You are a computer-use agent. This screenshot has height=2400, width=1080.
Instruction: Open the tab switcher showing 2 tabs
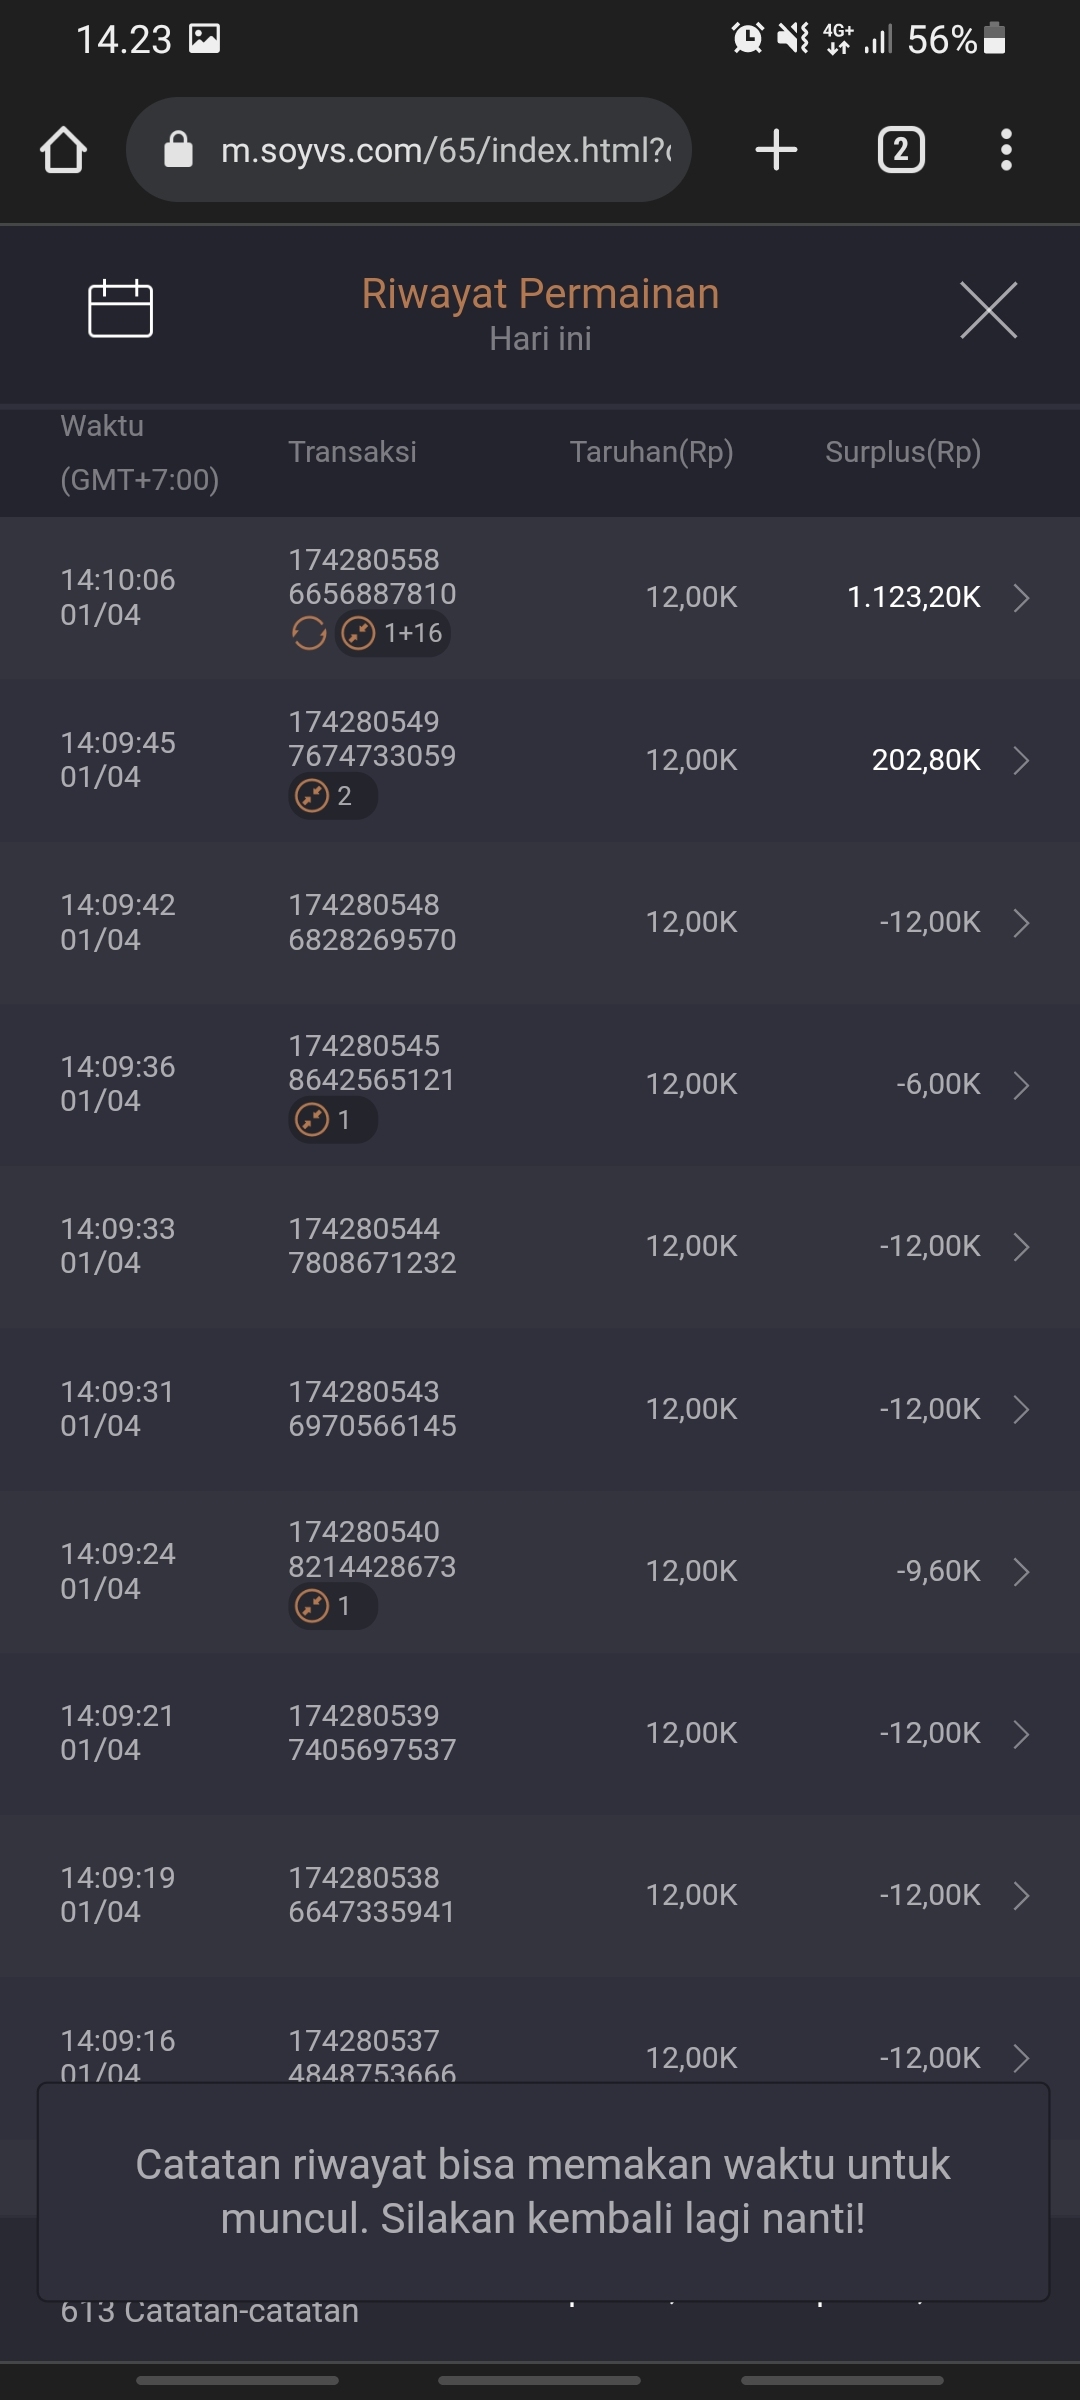coord(900,151)
